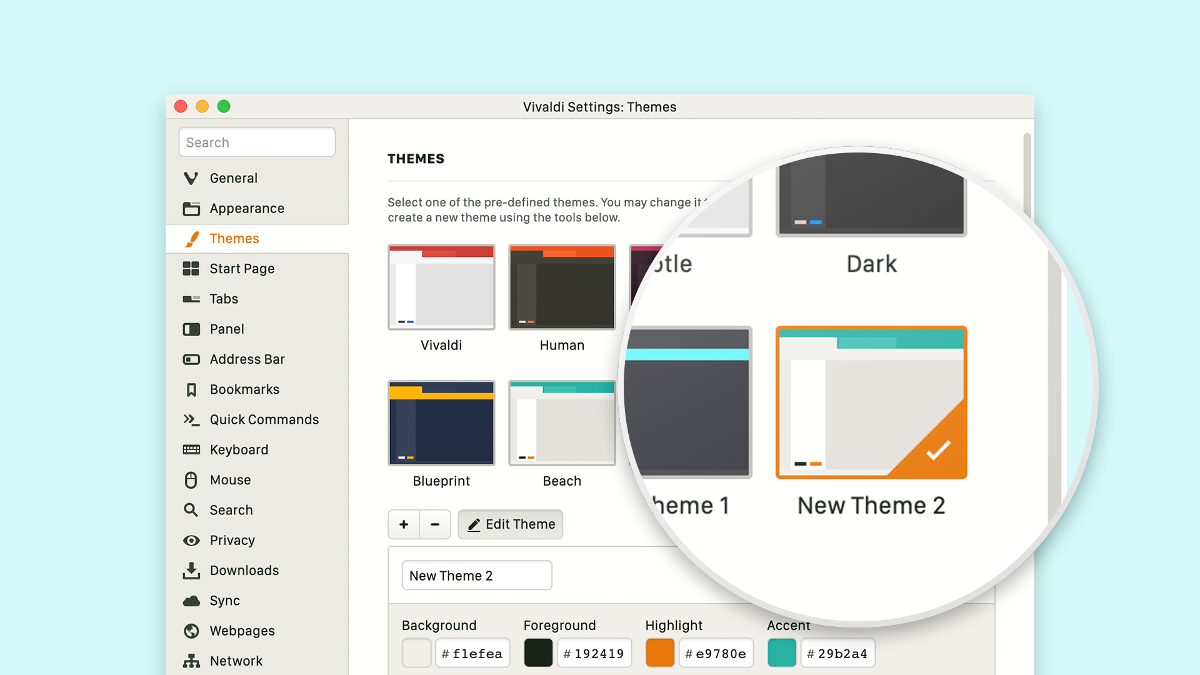Click the New Theme 2 name field
The height and width of the screenshot is (675, 1200).
(x=477, y=575)
